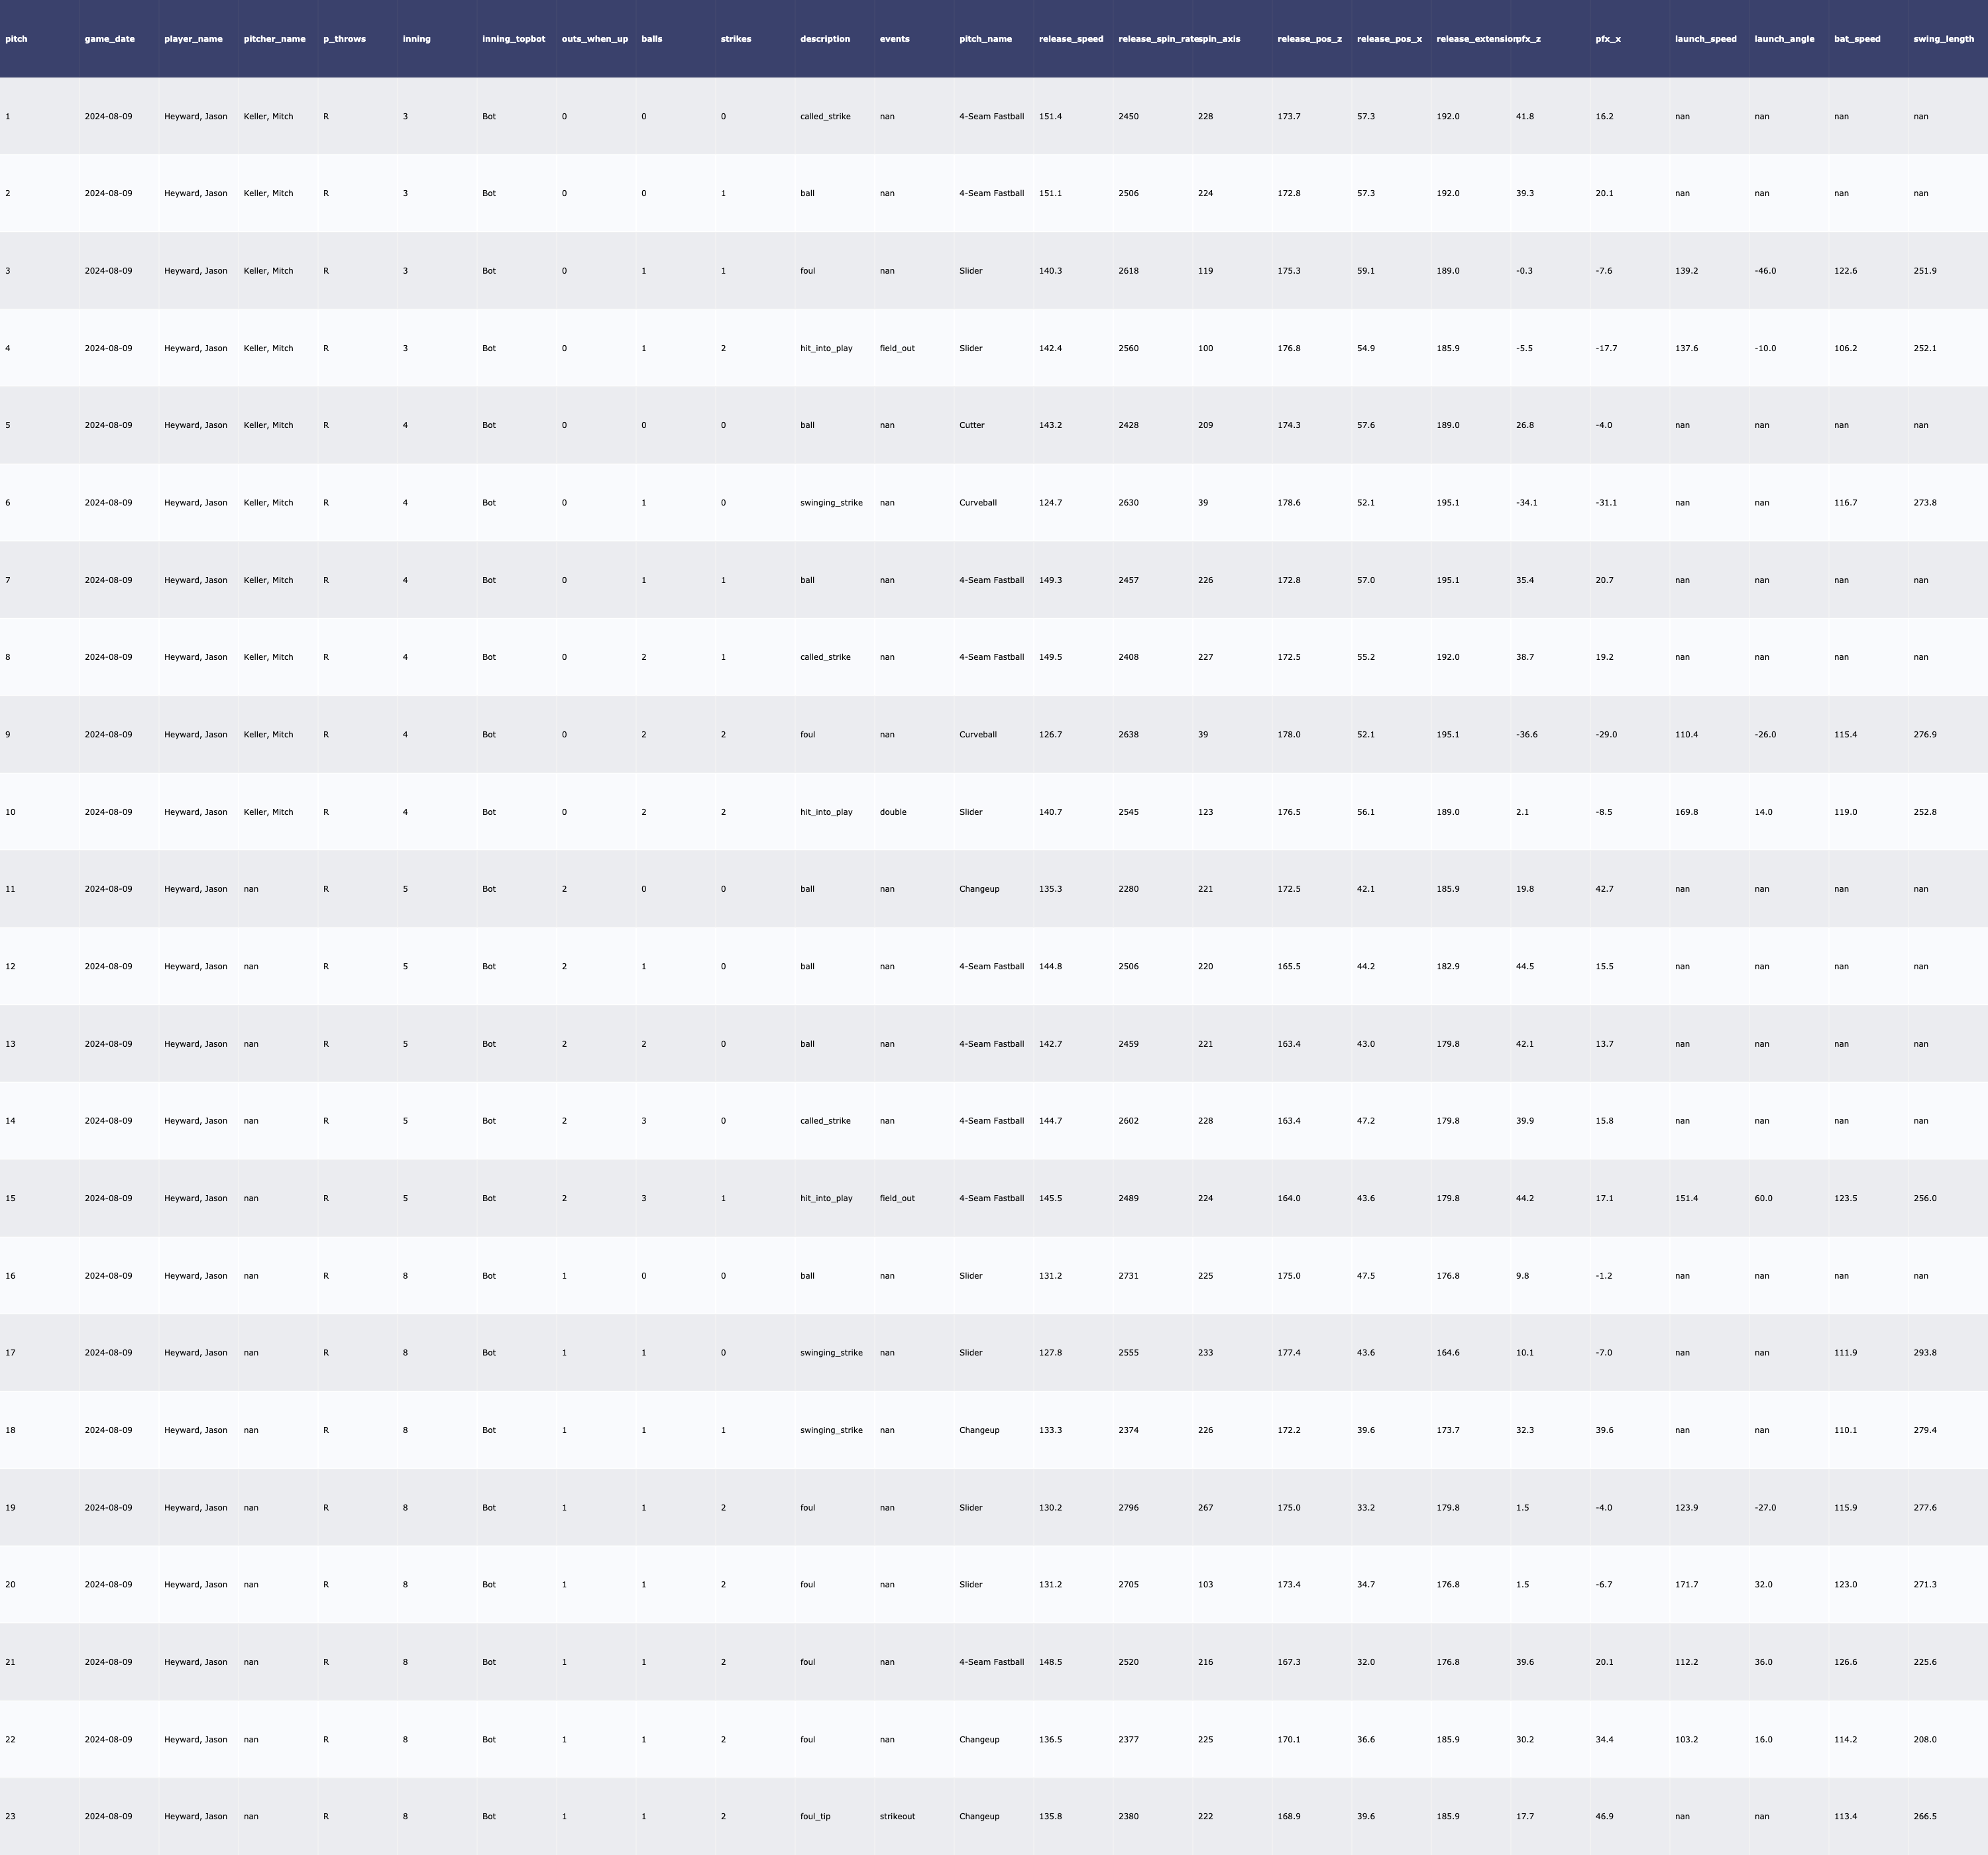Screen dimensions: 1988x1855
Task: Click the 'double' event cell
Action: tap(892, 812)
